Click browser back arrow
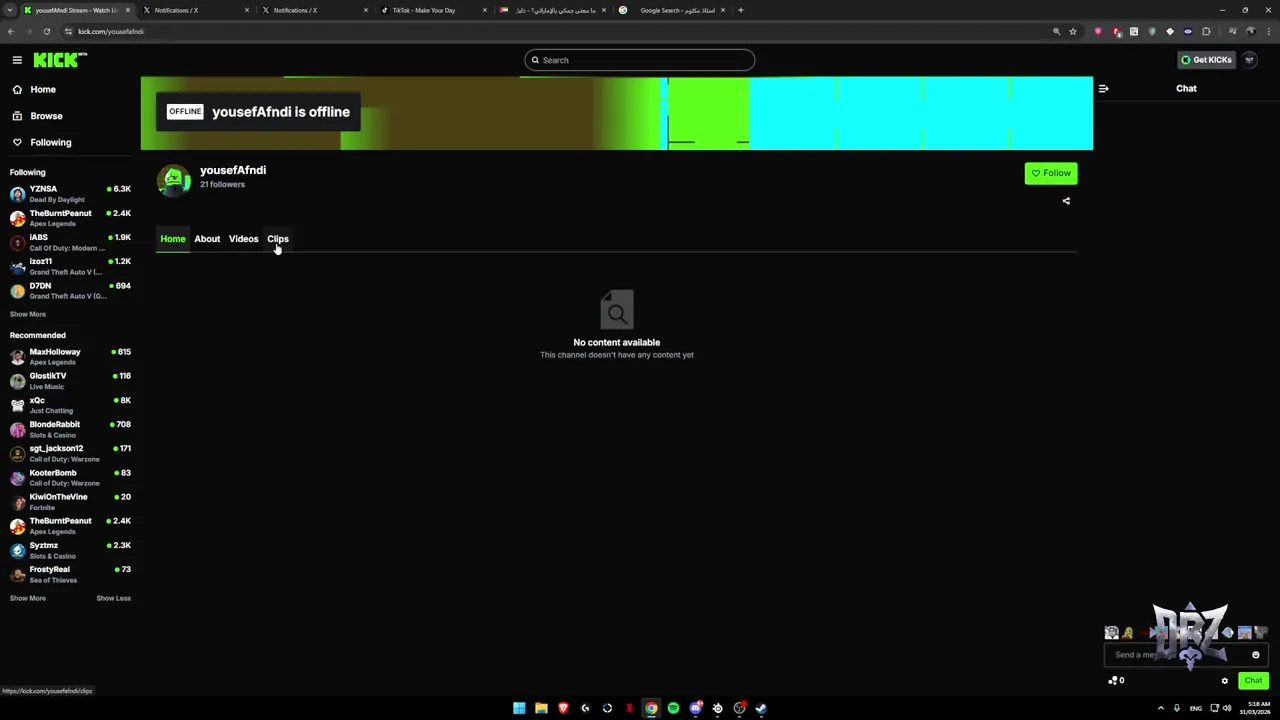Viewport: 1280px width, 720px height. pyautogui.click(x=11, y=32)
